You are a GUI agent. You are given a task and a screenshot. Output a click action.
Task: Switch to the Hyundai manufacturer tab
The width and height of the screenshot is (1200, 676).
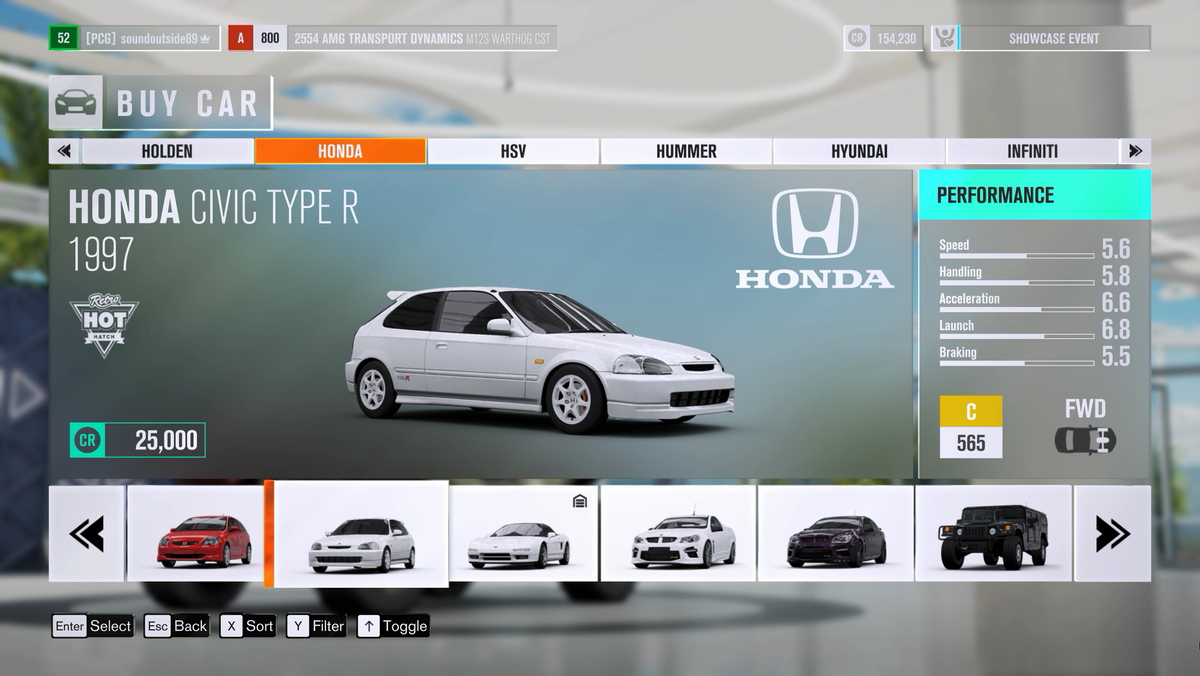pyautogui.click(x=860, y=151)
